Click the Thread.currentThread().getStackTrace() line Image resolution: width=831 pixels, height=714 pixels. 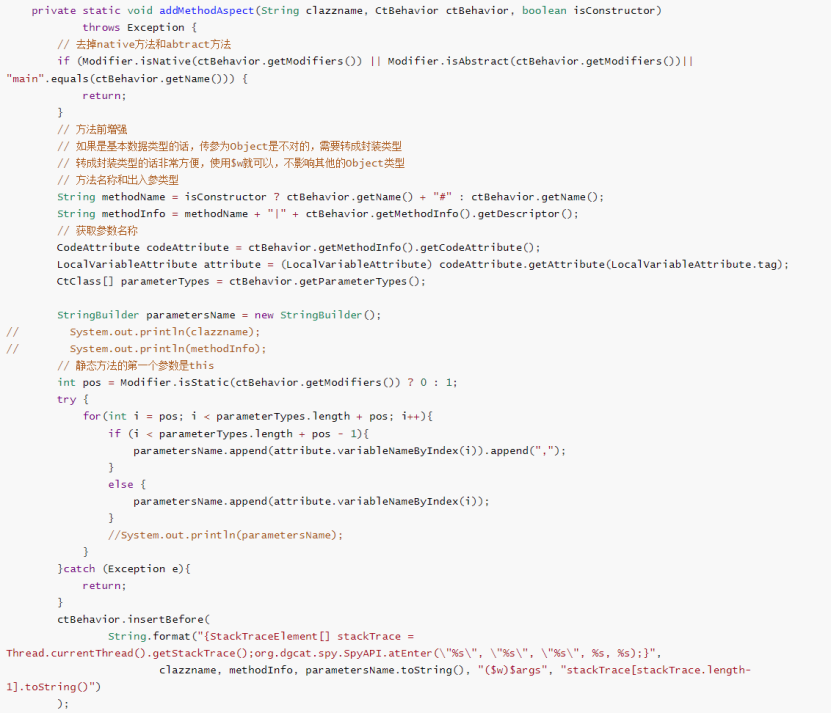[334, 654]
